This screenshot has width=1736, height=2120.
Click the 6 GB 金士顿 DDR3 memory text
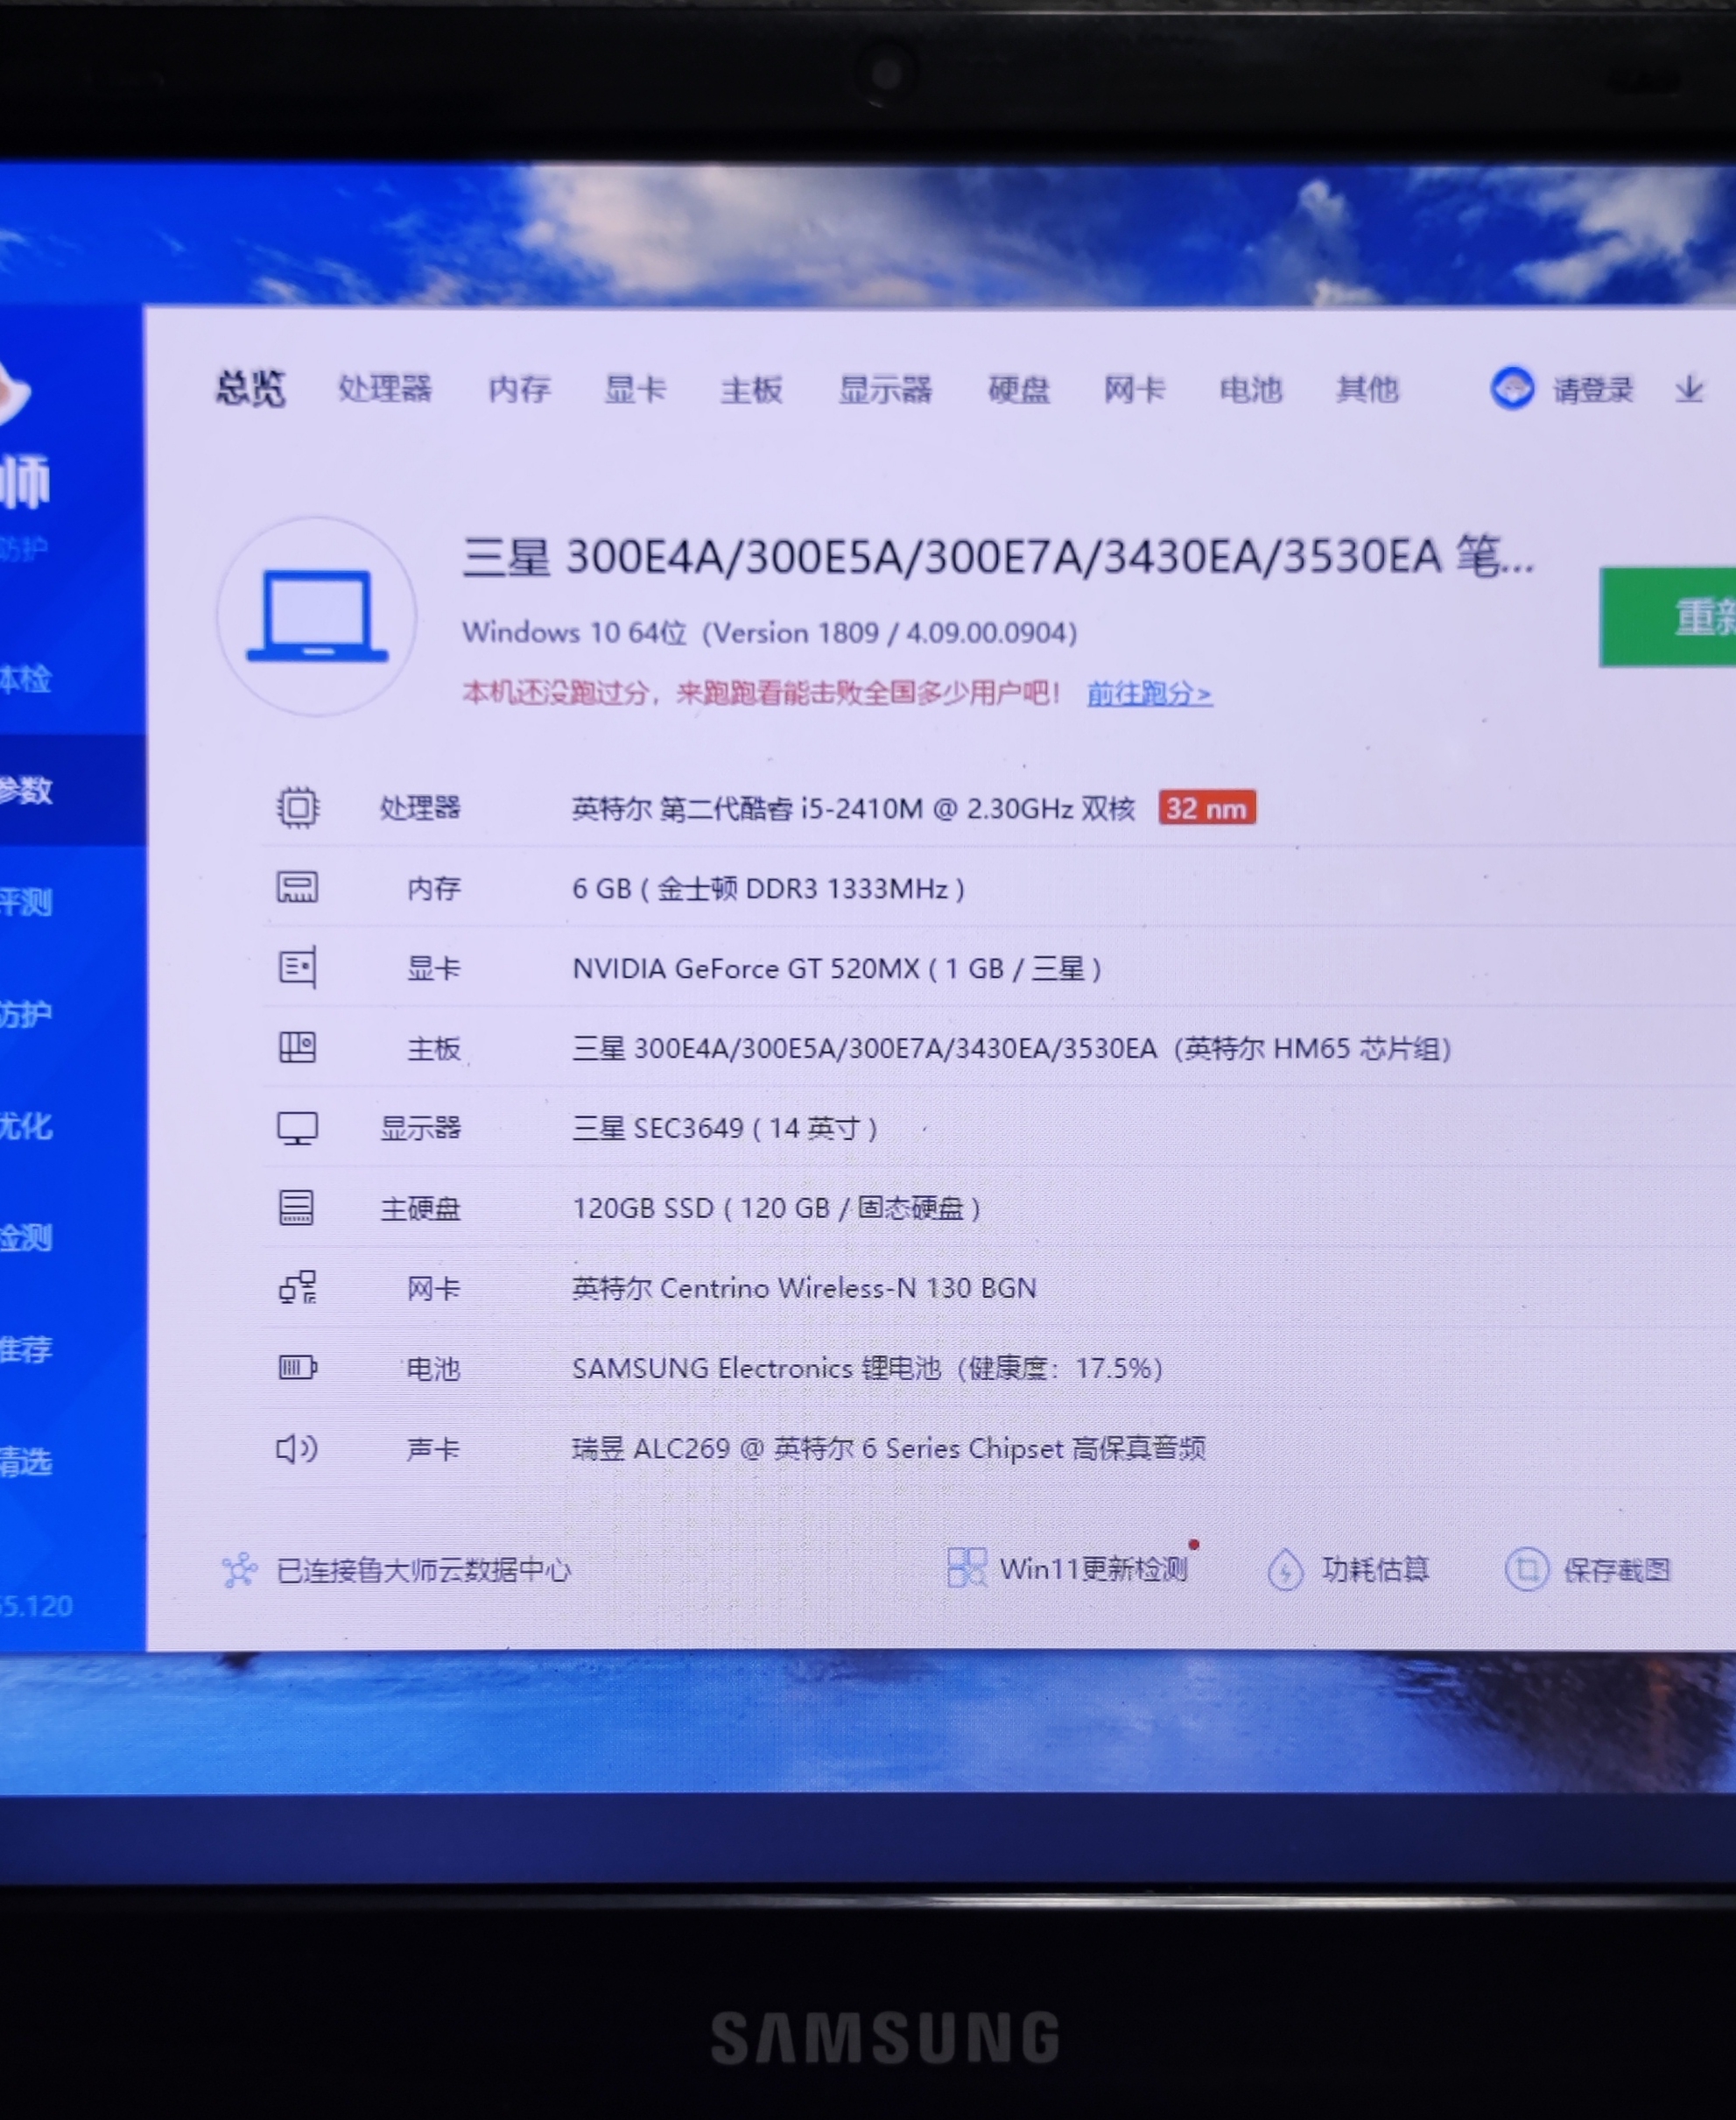[768, 888]
